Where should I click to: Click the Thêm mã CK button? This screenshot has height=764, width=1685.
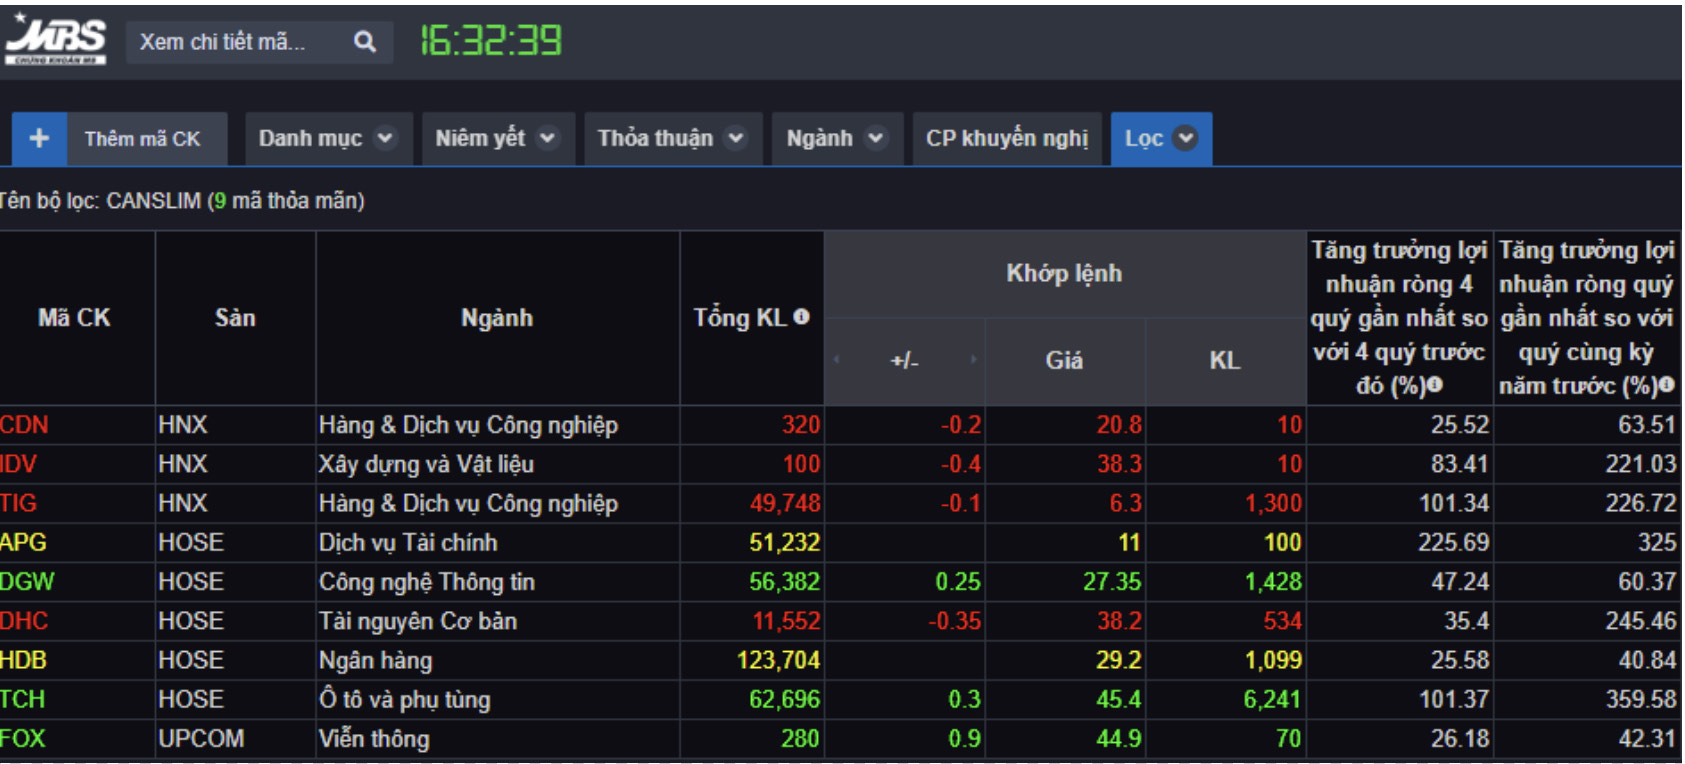click(x=142, y=139)
